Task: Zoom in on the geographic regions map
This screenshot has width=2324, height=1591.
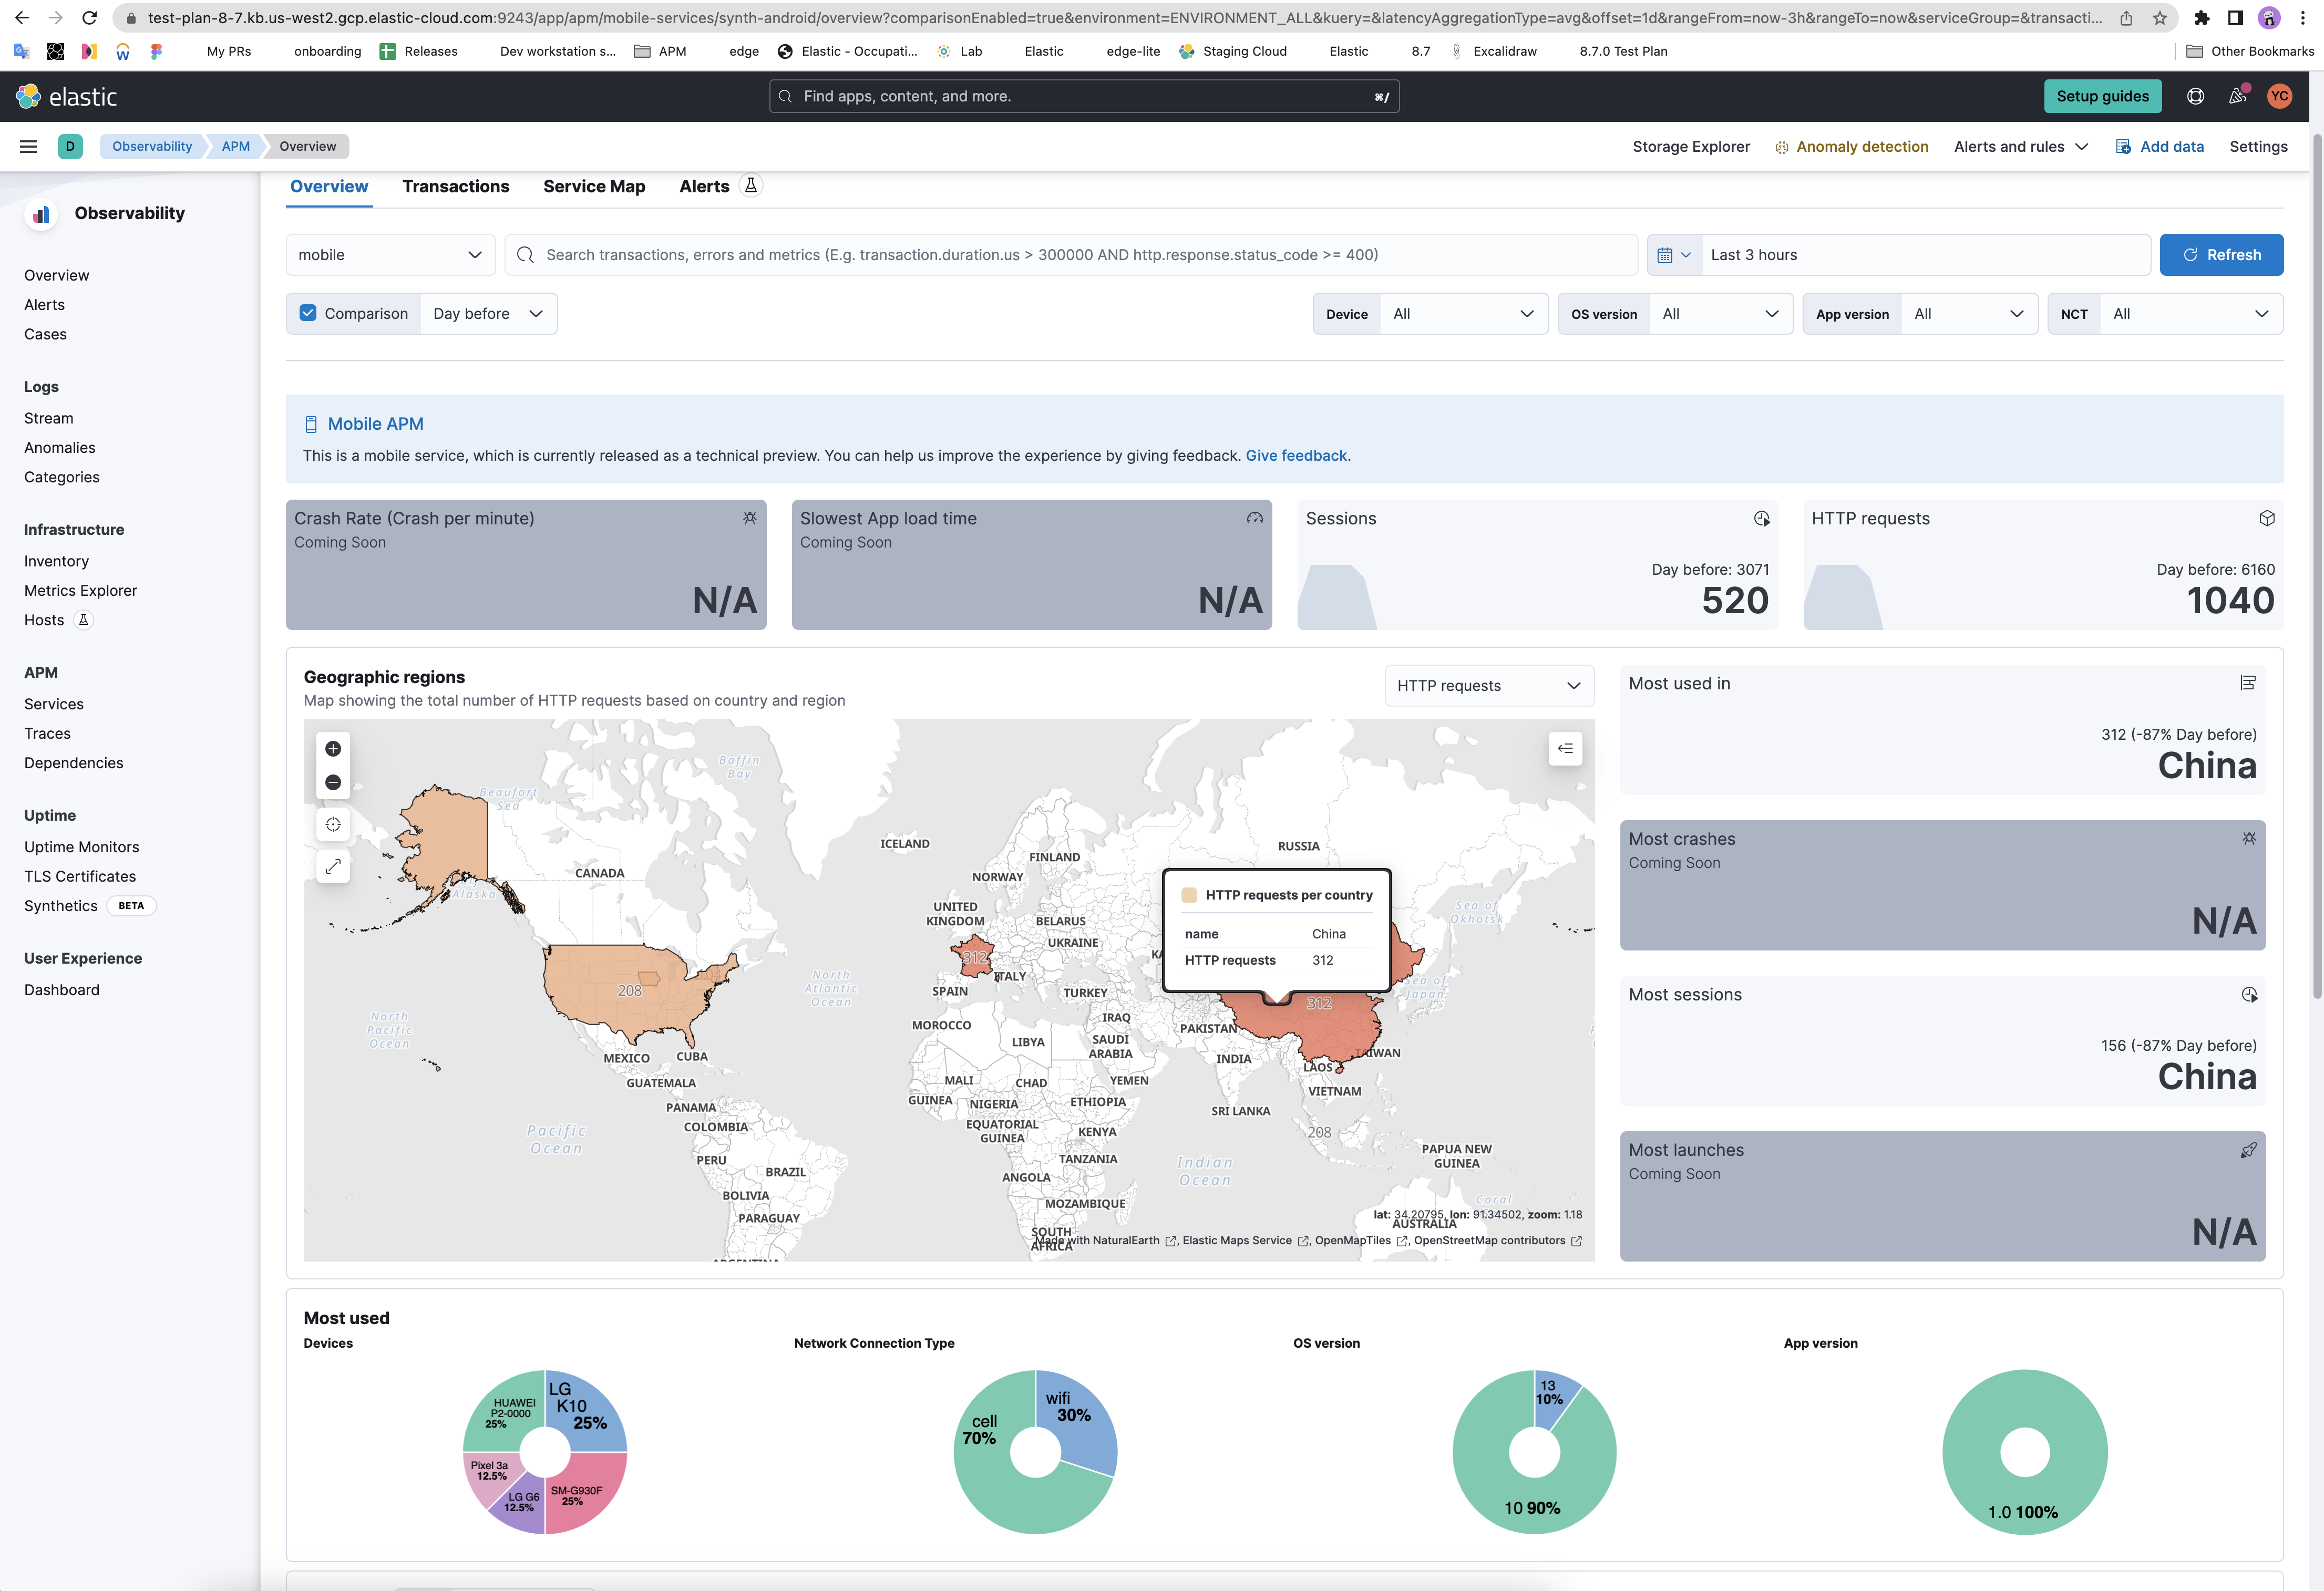Action: point(333,748)
